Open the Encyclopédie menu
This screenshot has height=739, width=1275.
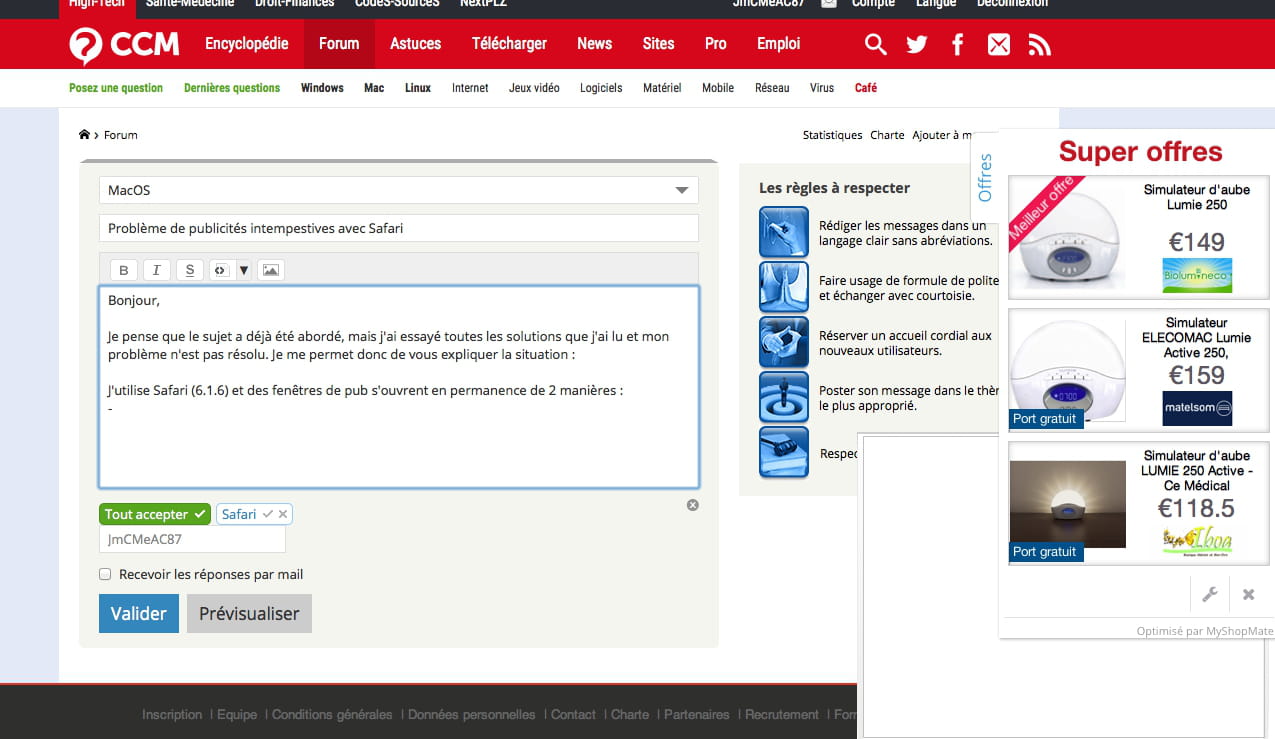247,44
